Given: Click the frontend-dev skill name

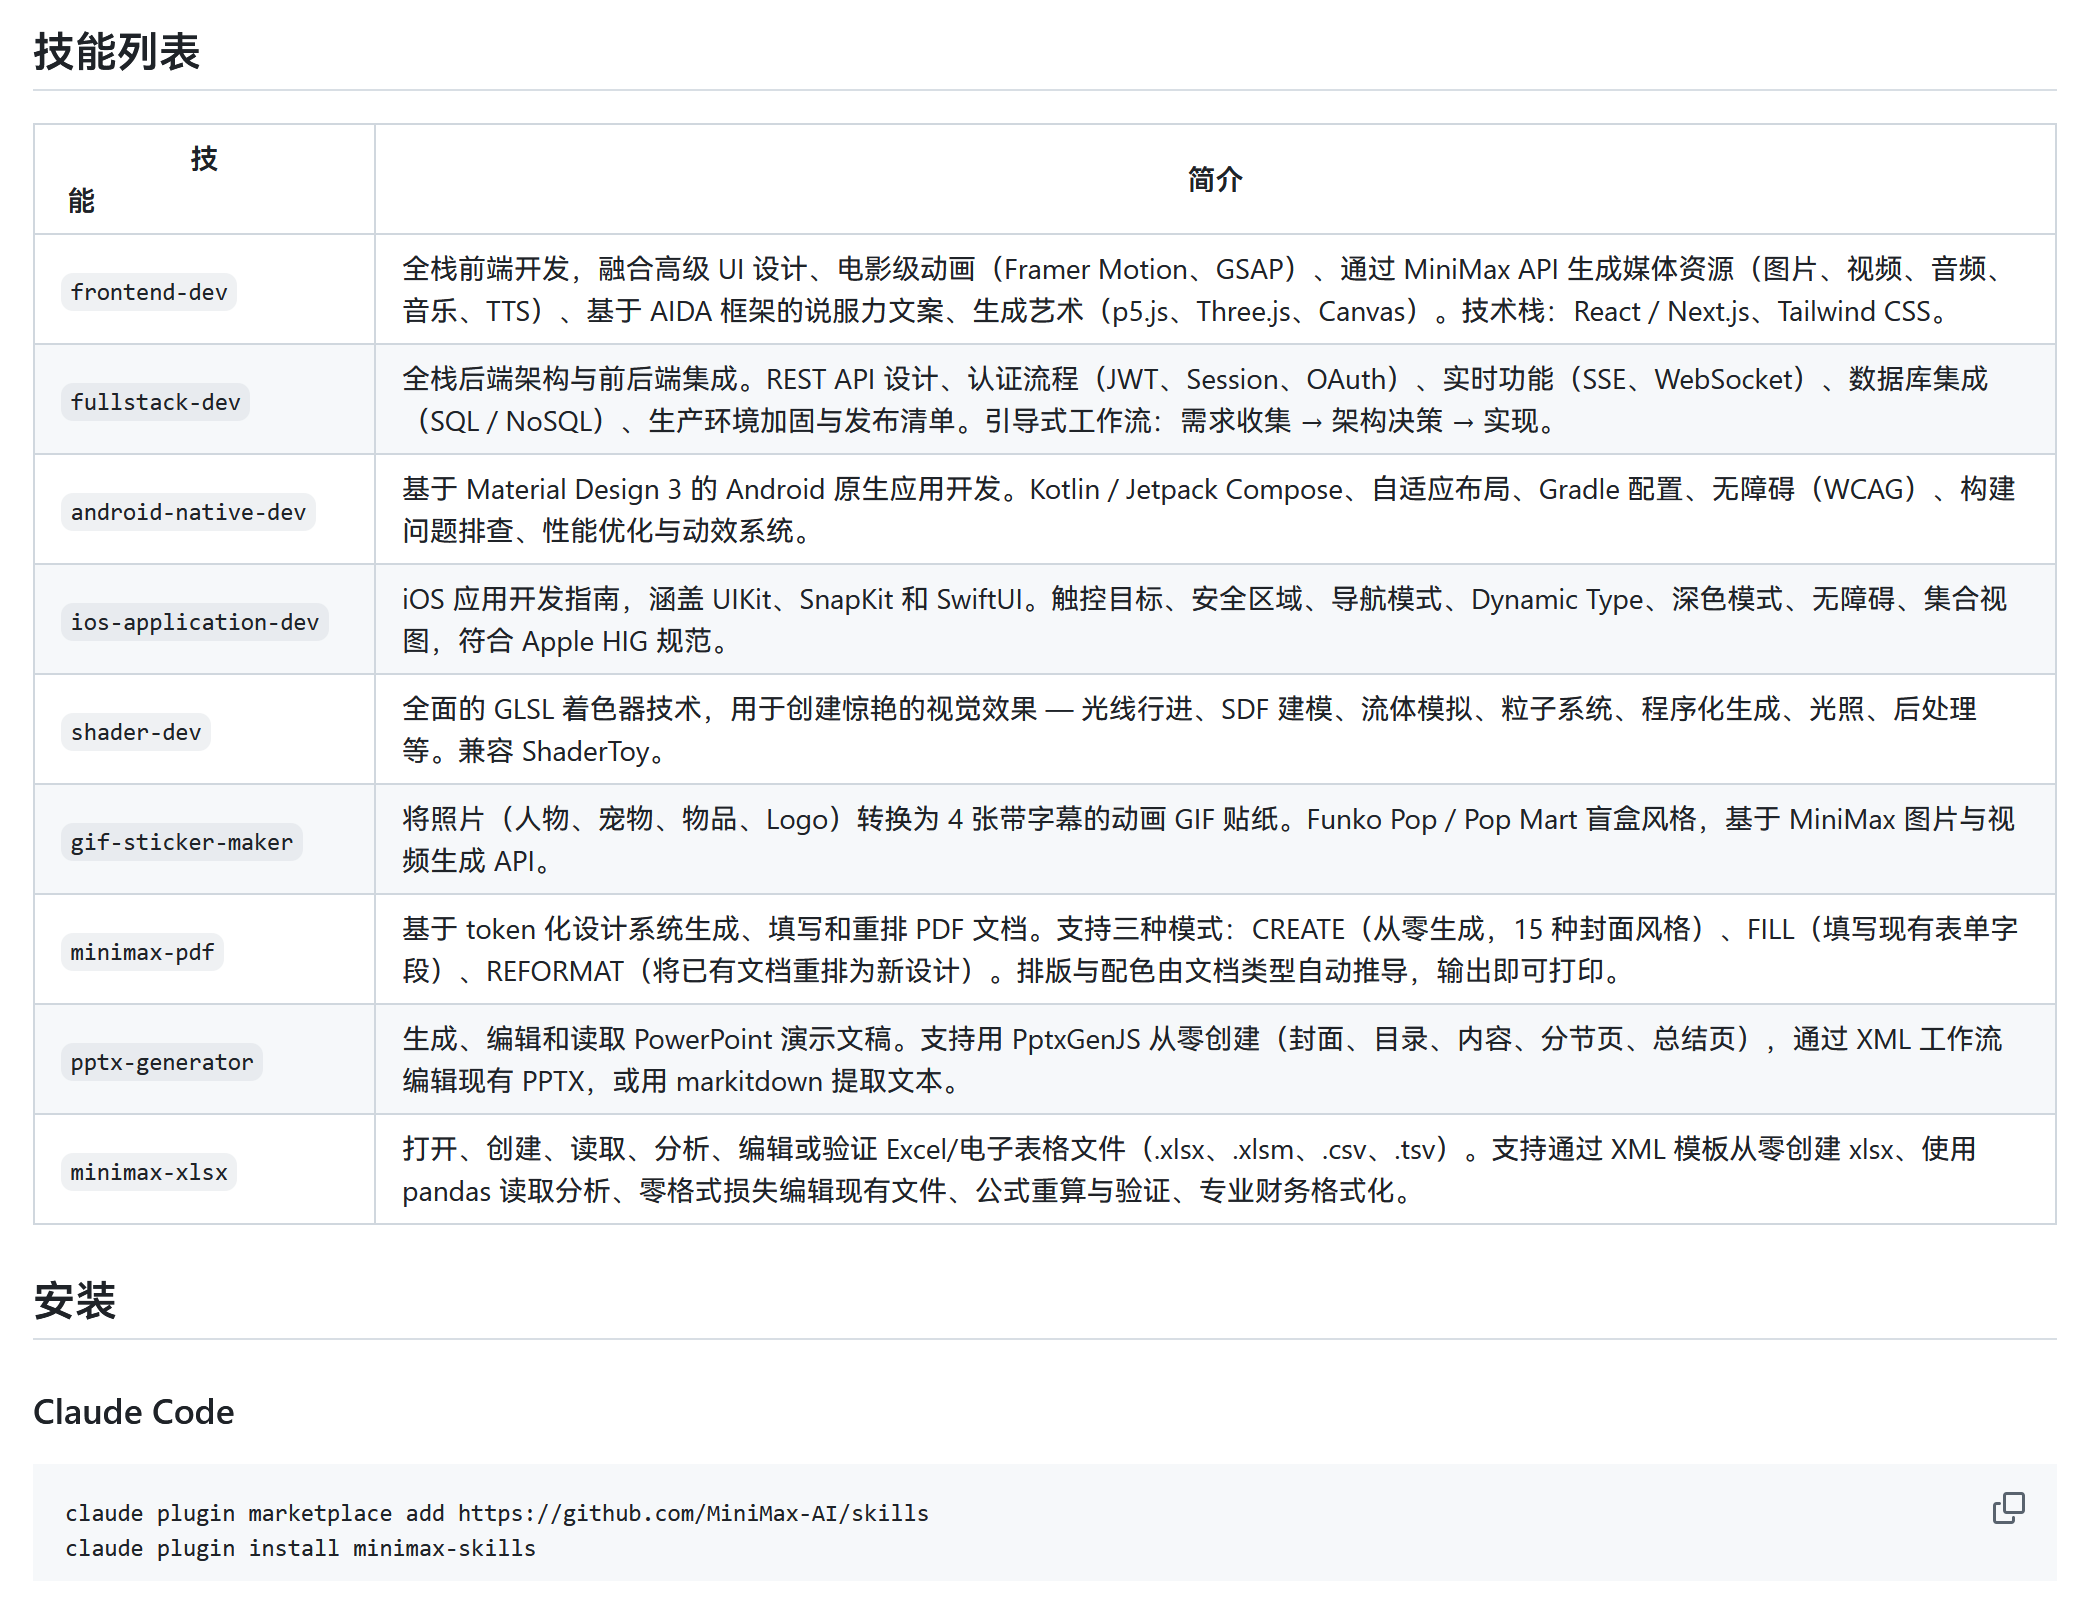Looking at the screenshot, I should 149,292.
